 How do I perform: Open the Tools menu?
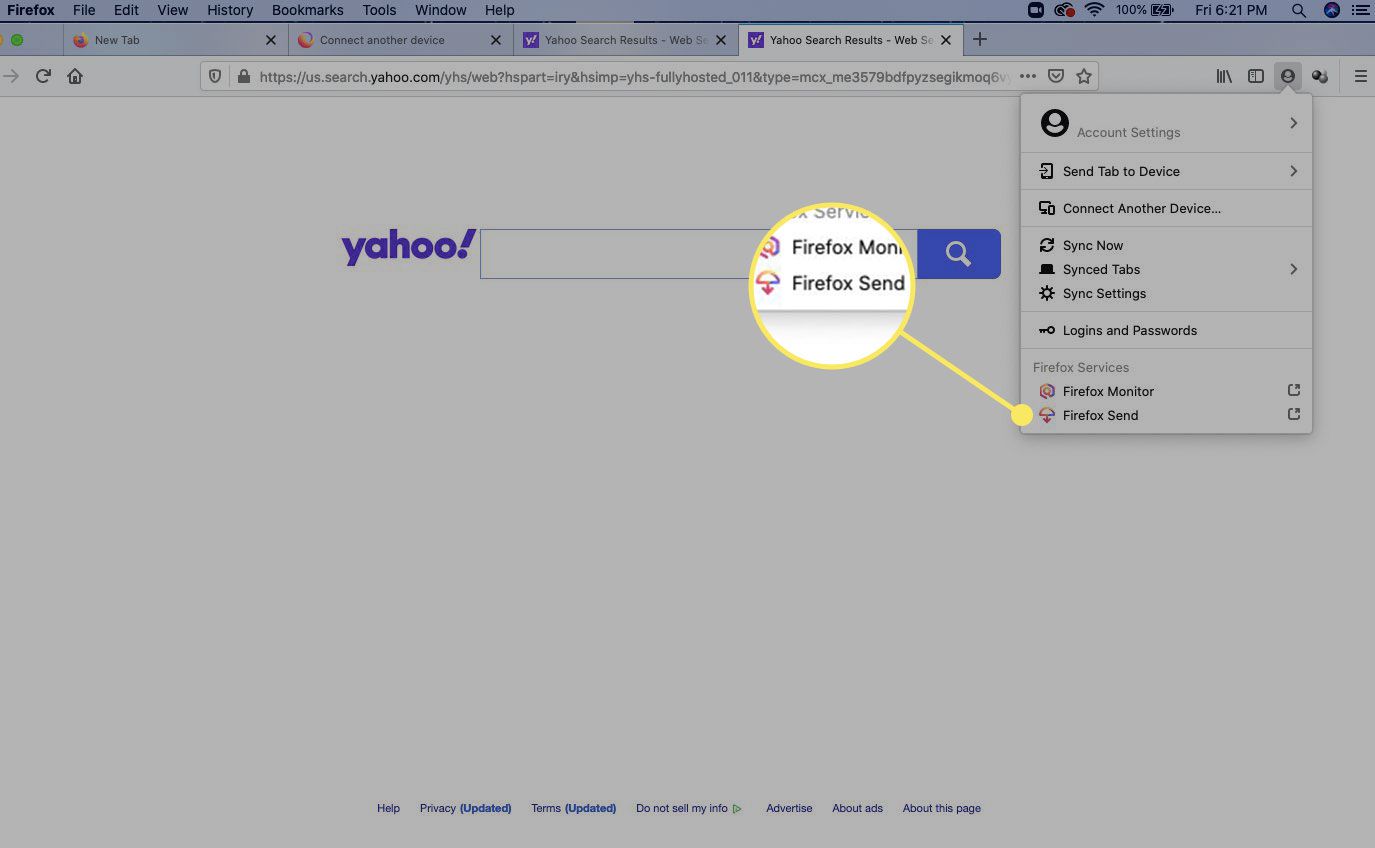379,10
